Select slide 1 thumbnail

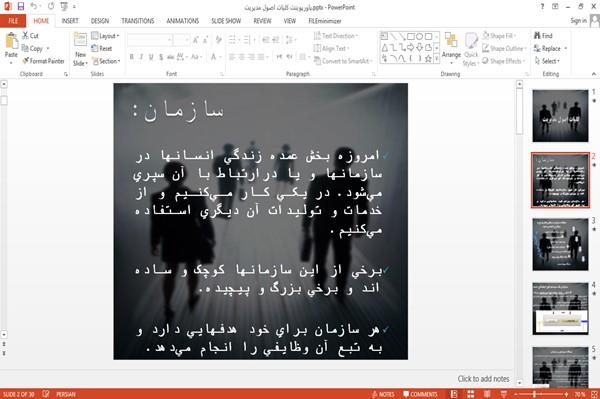(x=560, y=116)
